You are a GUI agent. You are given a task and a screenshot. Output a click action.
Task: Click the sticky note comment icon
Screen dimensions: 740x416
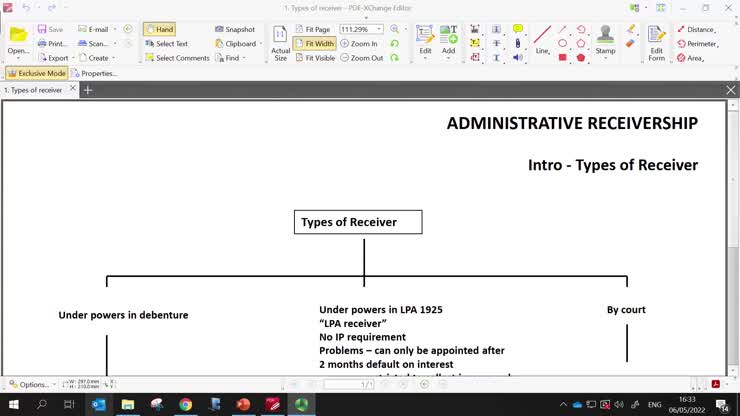click(517, 30)
